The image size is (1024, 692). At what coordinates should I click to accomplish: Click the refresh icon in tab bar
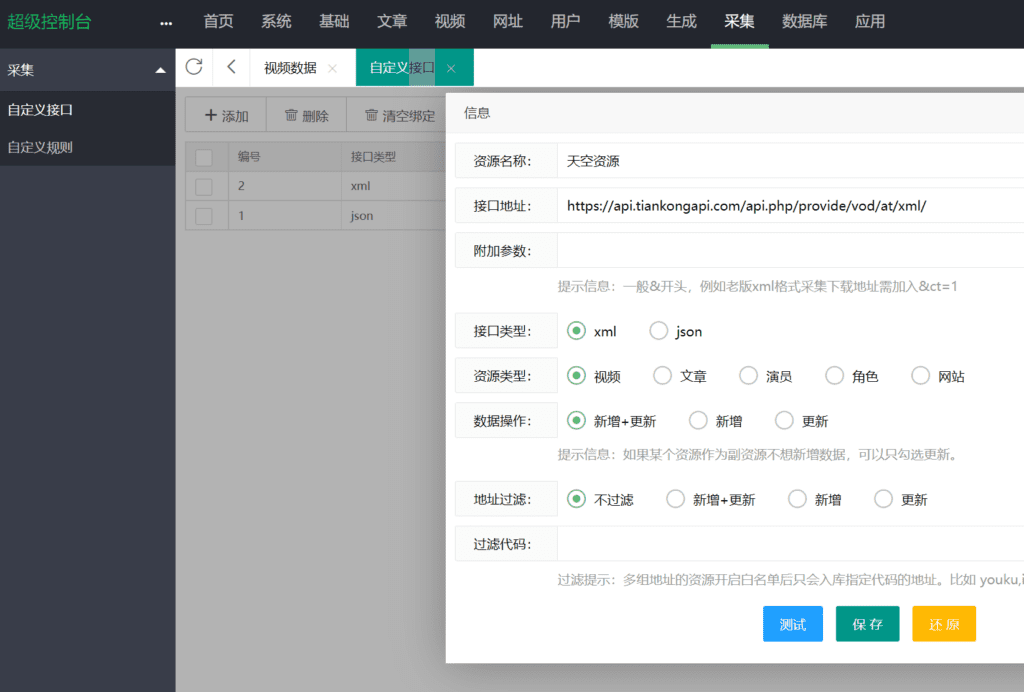(194, 67)
